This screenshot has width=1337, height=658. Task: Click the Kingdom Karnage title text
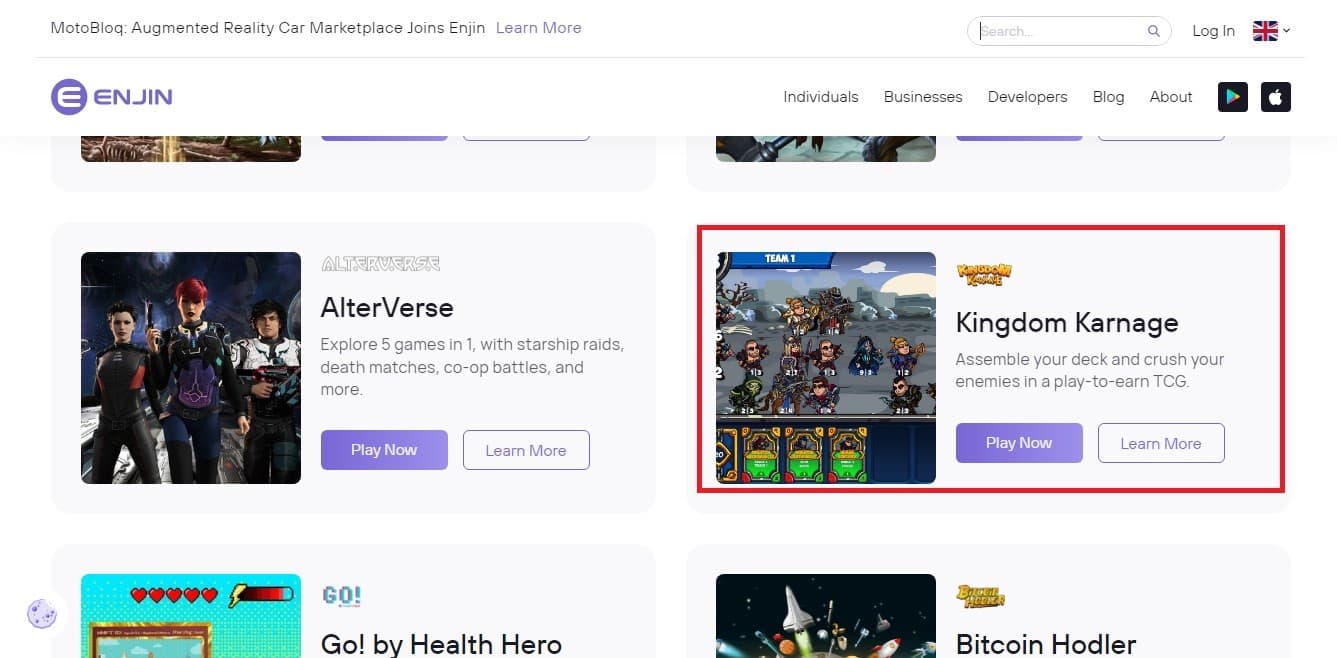[x=1067, y=322]
